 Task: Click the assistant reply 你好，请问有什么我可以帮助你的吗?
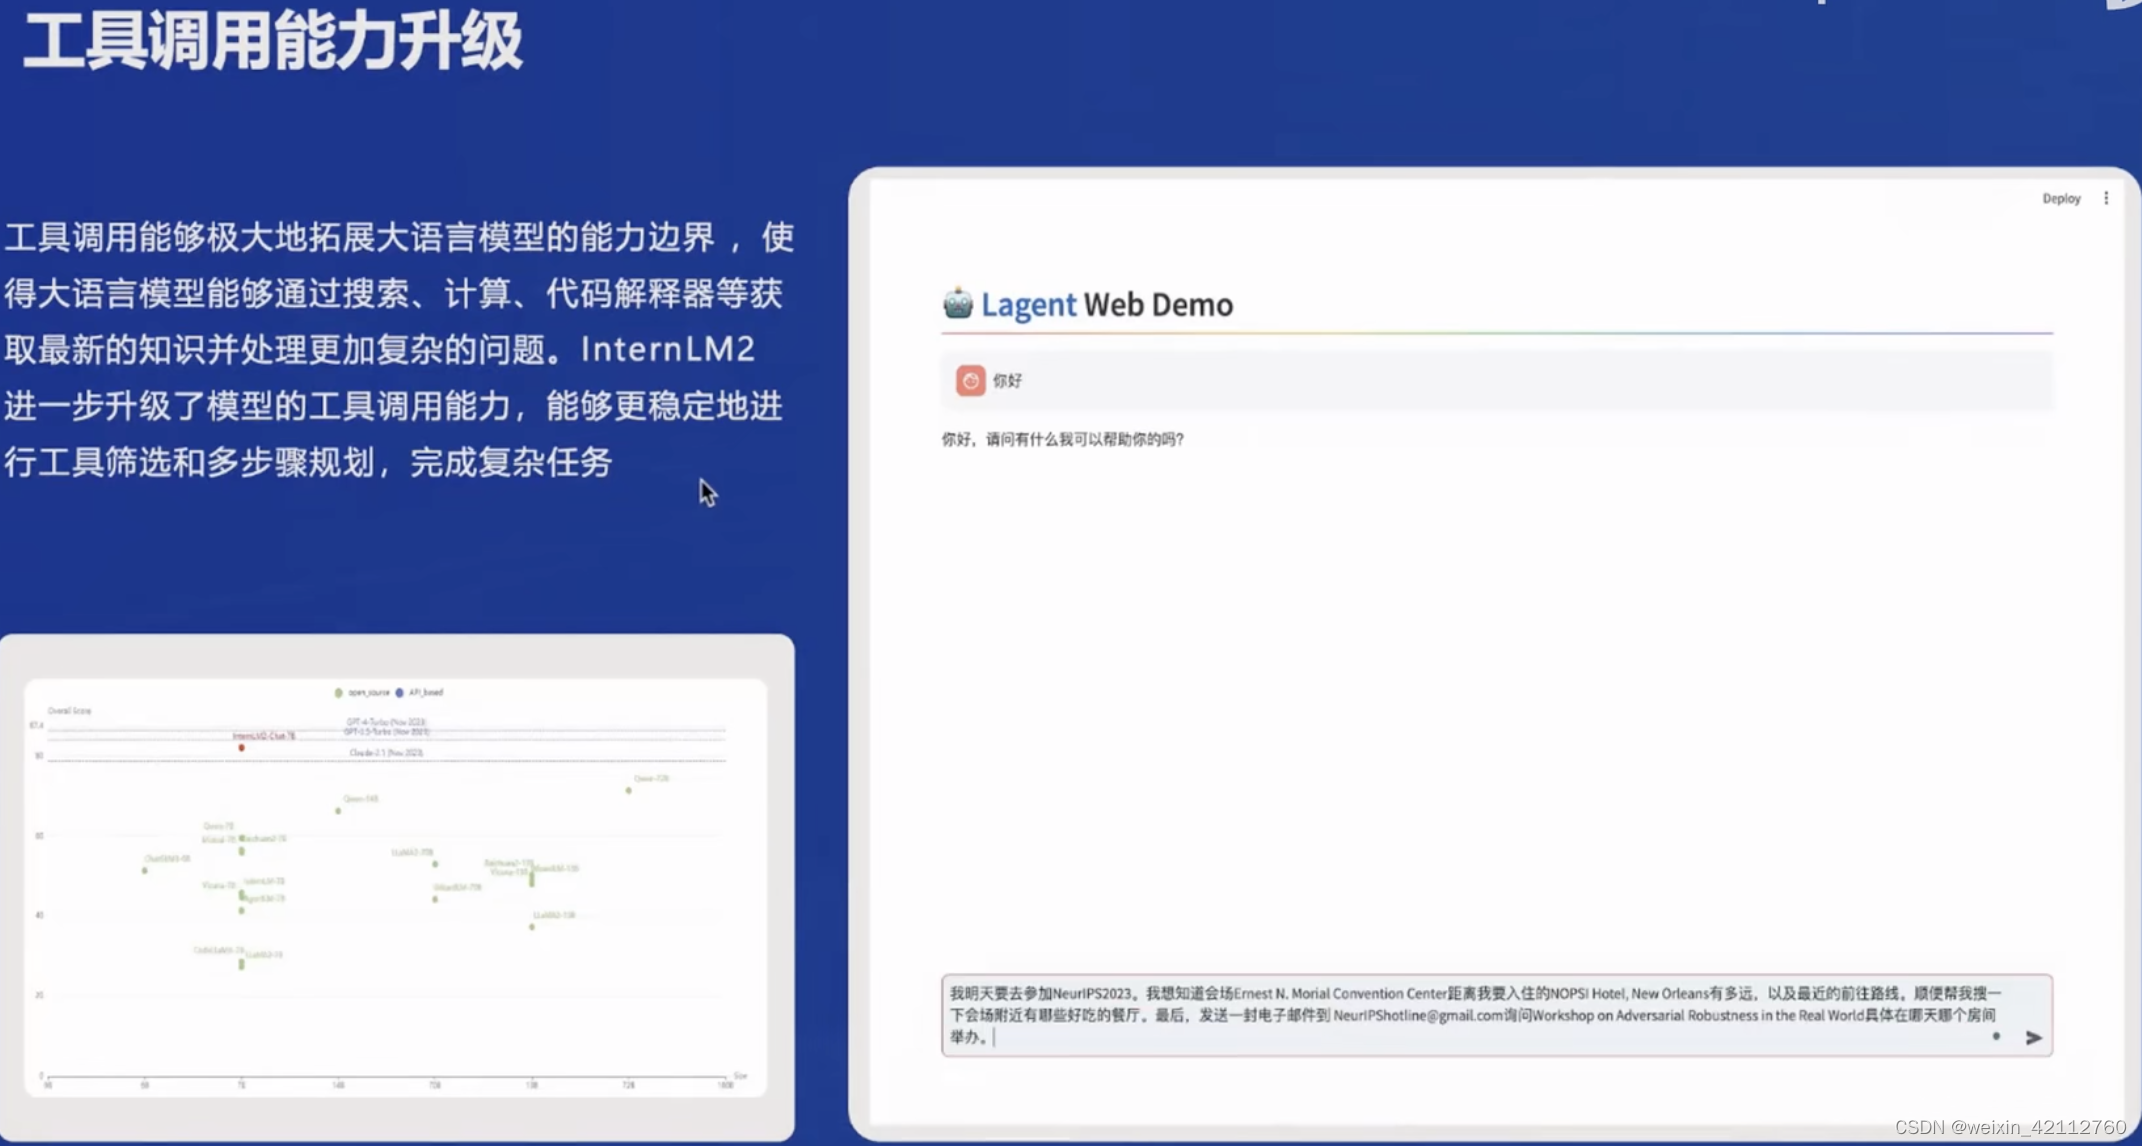tap(1063, 439)
